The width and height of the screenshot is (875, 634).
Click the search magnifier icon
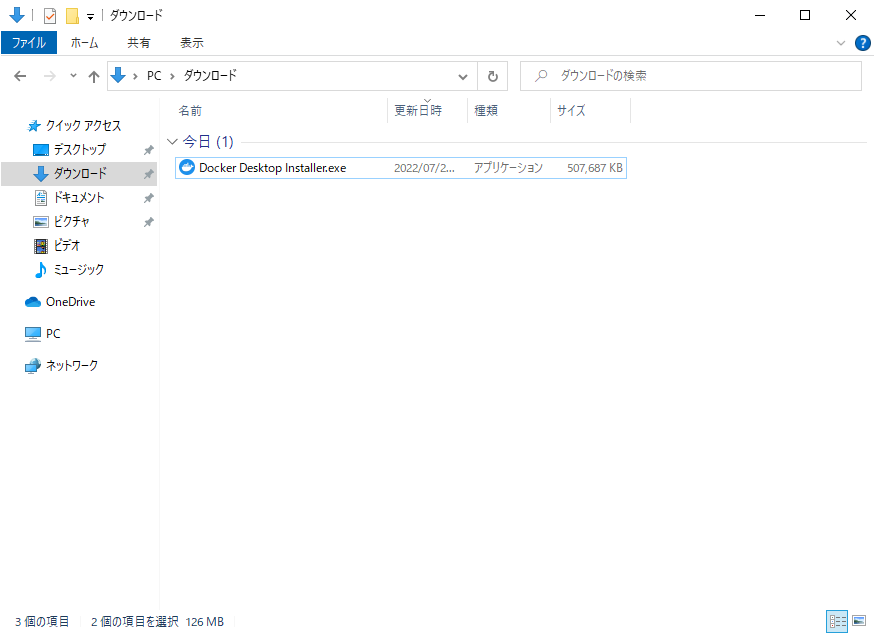tap(540, 75)
